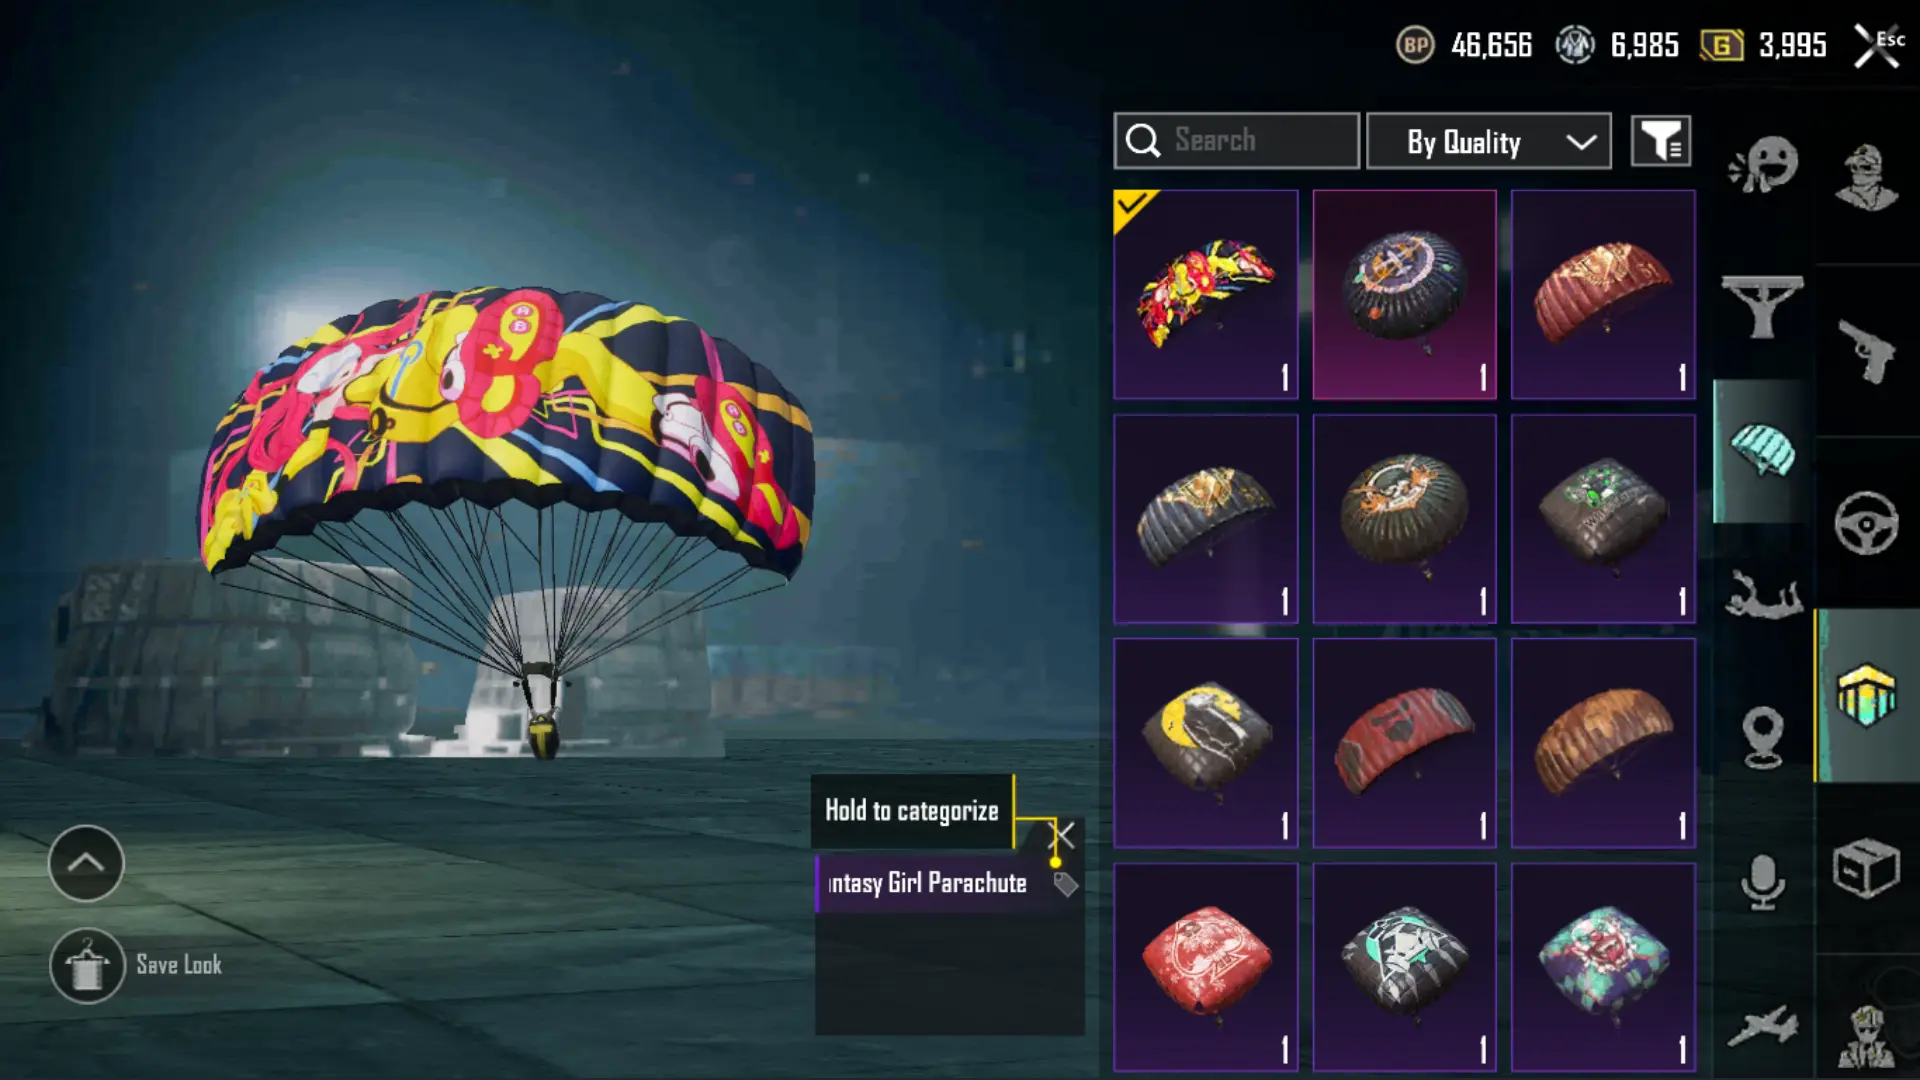The height and width of the screenshot is (1080, 1920).
Task: Click the G gold currency icon
Action: 1721,45
